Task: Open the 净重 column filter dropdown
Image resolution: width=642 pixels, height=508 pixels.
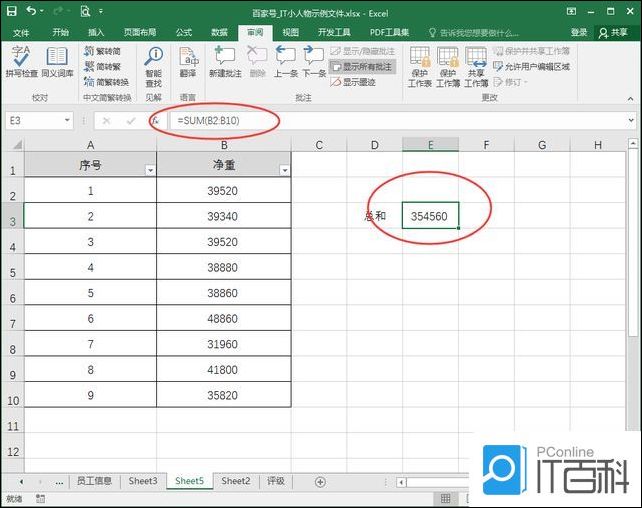Action: [x=285, y=170]
